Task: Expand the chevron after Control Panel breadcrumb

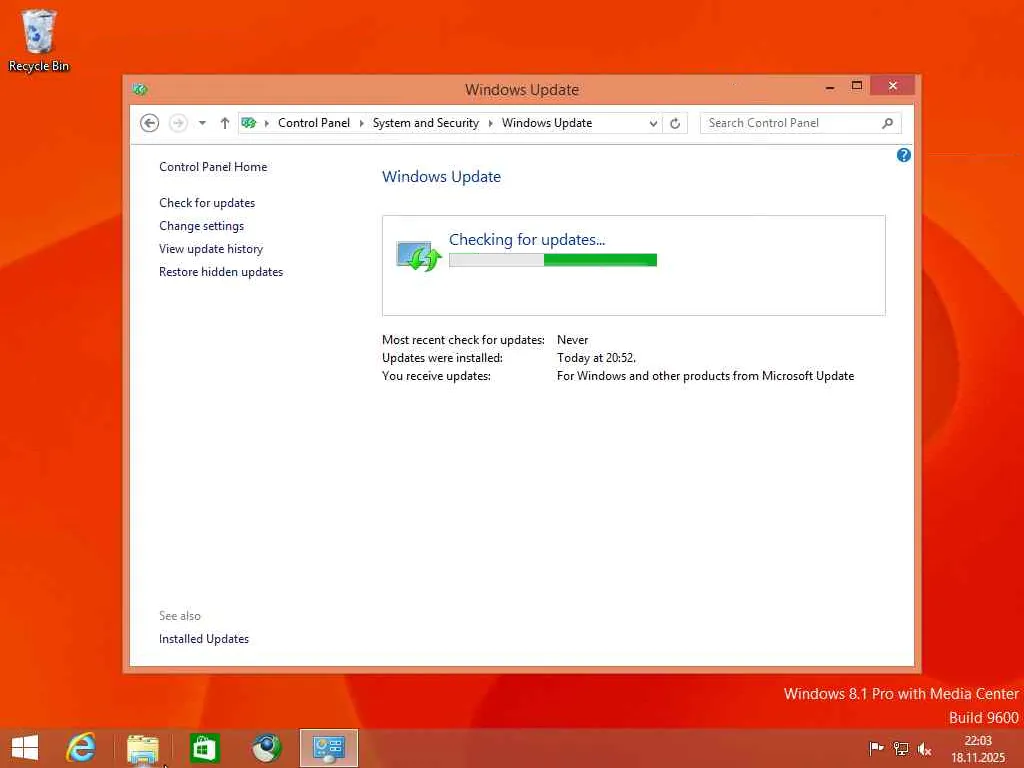Action: pos(362,123)
